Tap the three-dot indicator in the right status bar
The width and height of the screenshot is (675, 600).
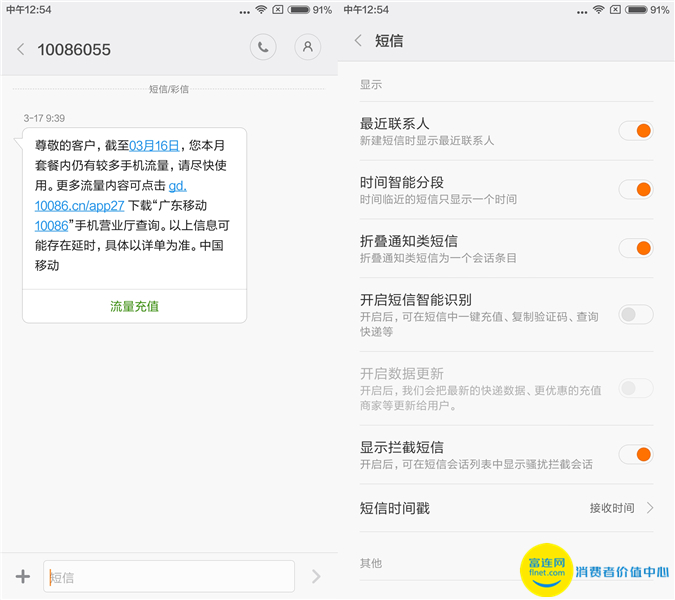click(x=582, y=12)
